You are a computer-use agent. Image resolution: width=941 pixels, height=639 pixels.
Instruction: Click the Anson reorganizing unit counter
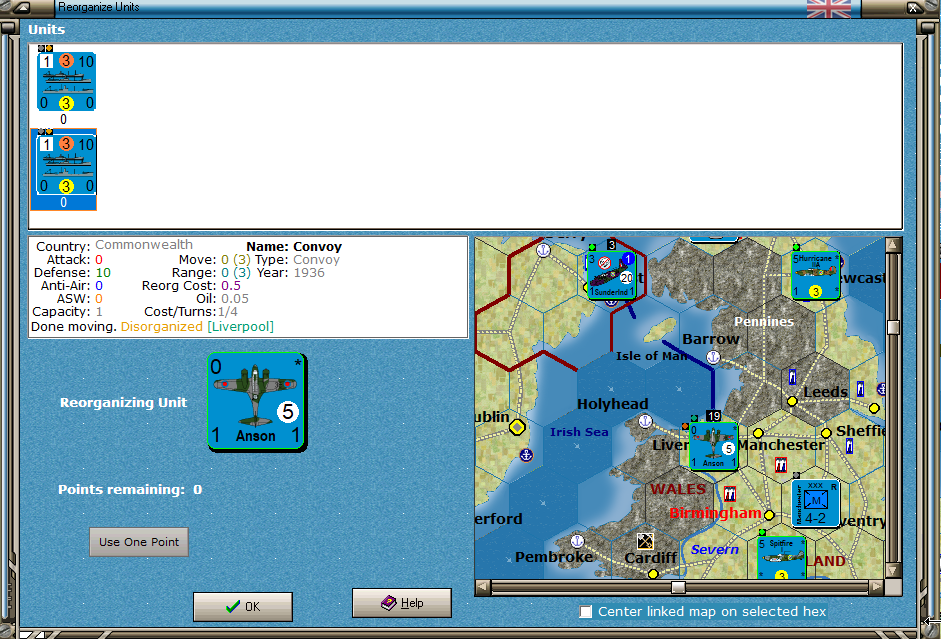tap(257, 401)
